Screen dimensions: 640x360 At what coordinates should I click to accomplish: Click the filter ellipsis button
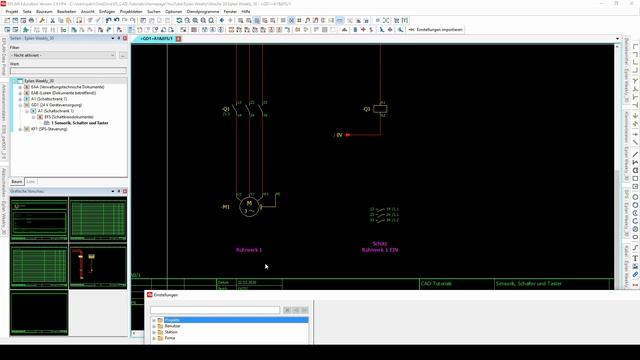(123, 55)
